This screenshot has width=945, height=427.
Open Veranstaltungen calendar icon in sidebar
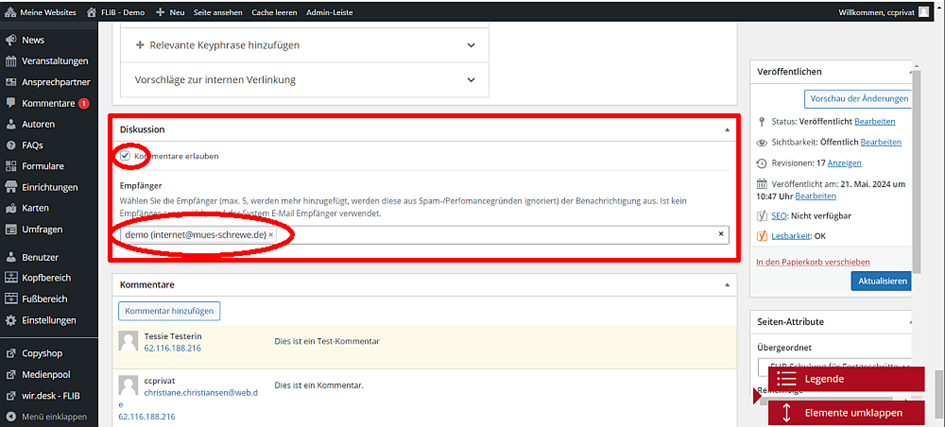[x=11, y=61]
